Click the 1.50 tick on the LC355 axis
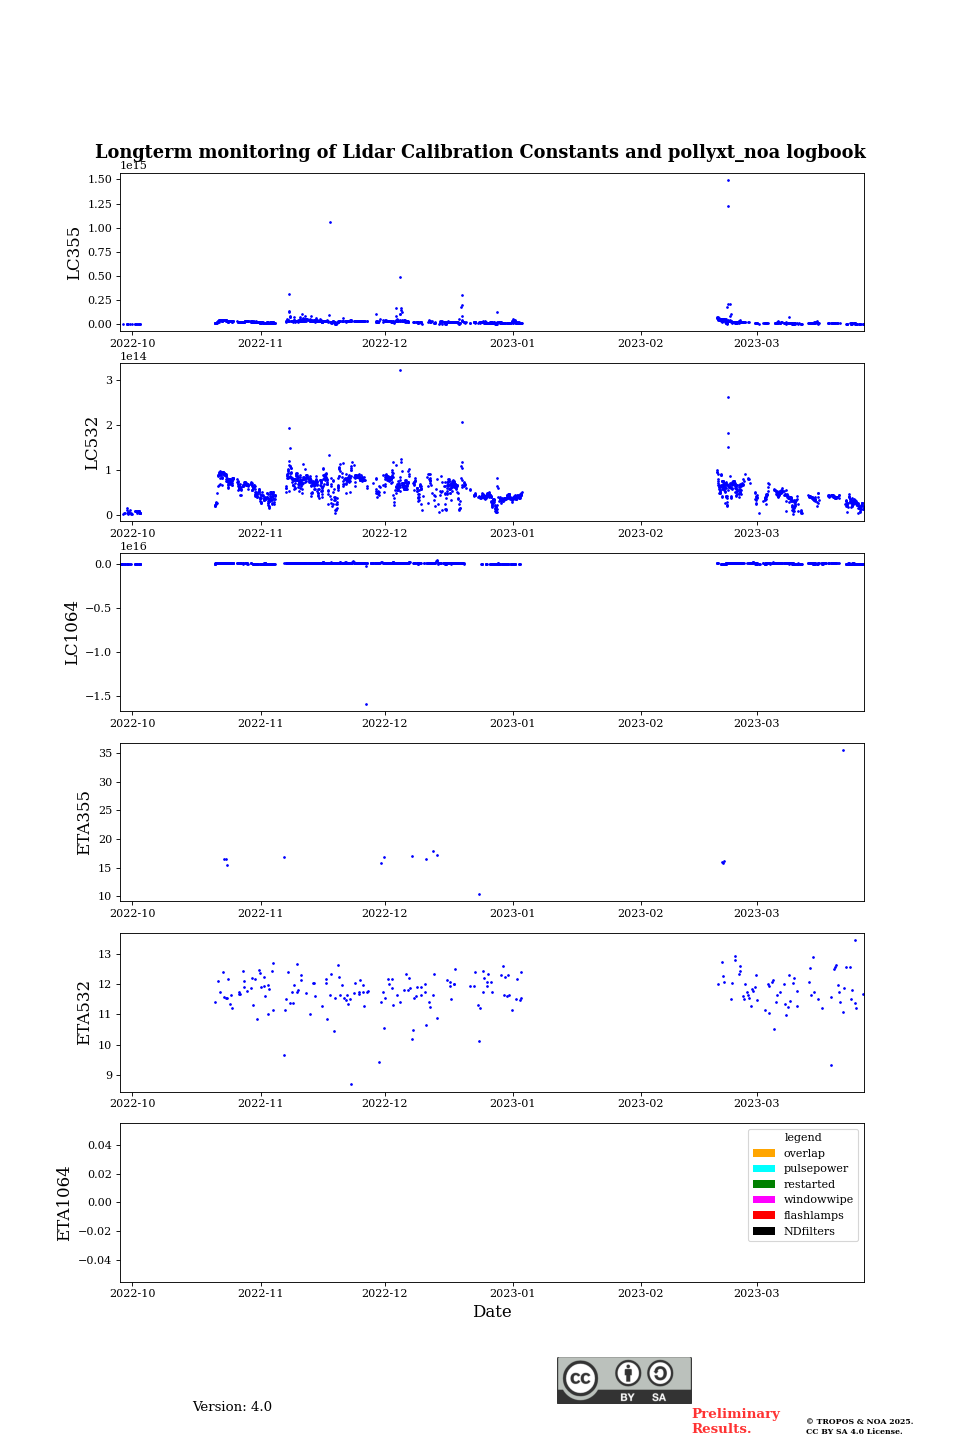Screen dimensions: 960x1440 [x=100, y=179]
